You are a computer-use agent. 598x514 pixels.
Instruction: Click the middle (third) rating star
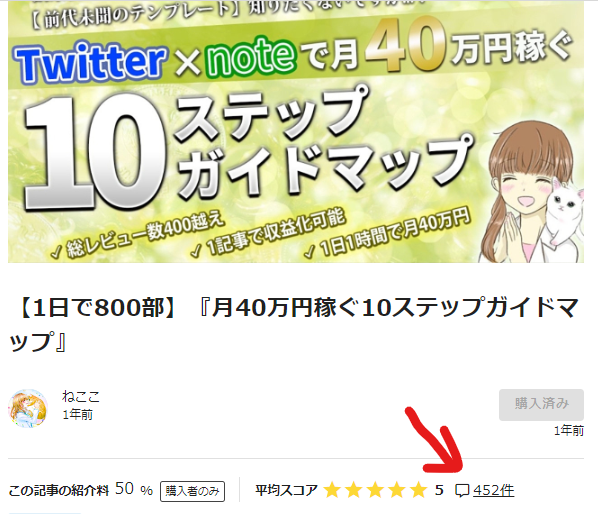click(x=375, y=490)
